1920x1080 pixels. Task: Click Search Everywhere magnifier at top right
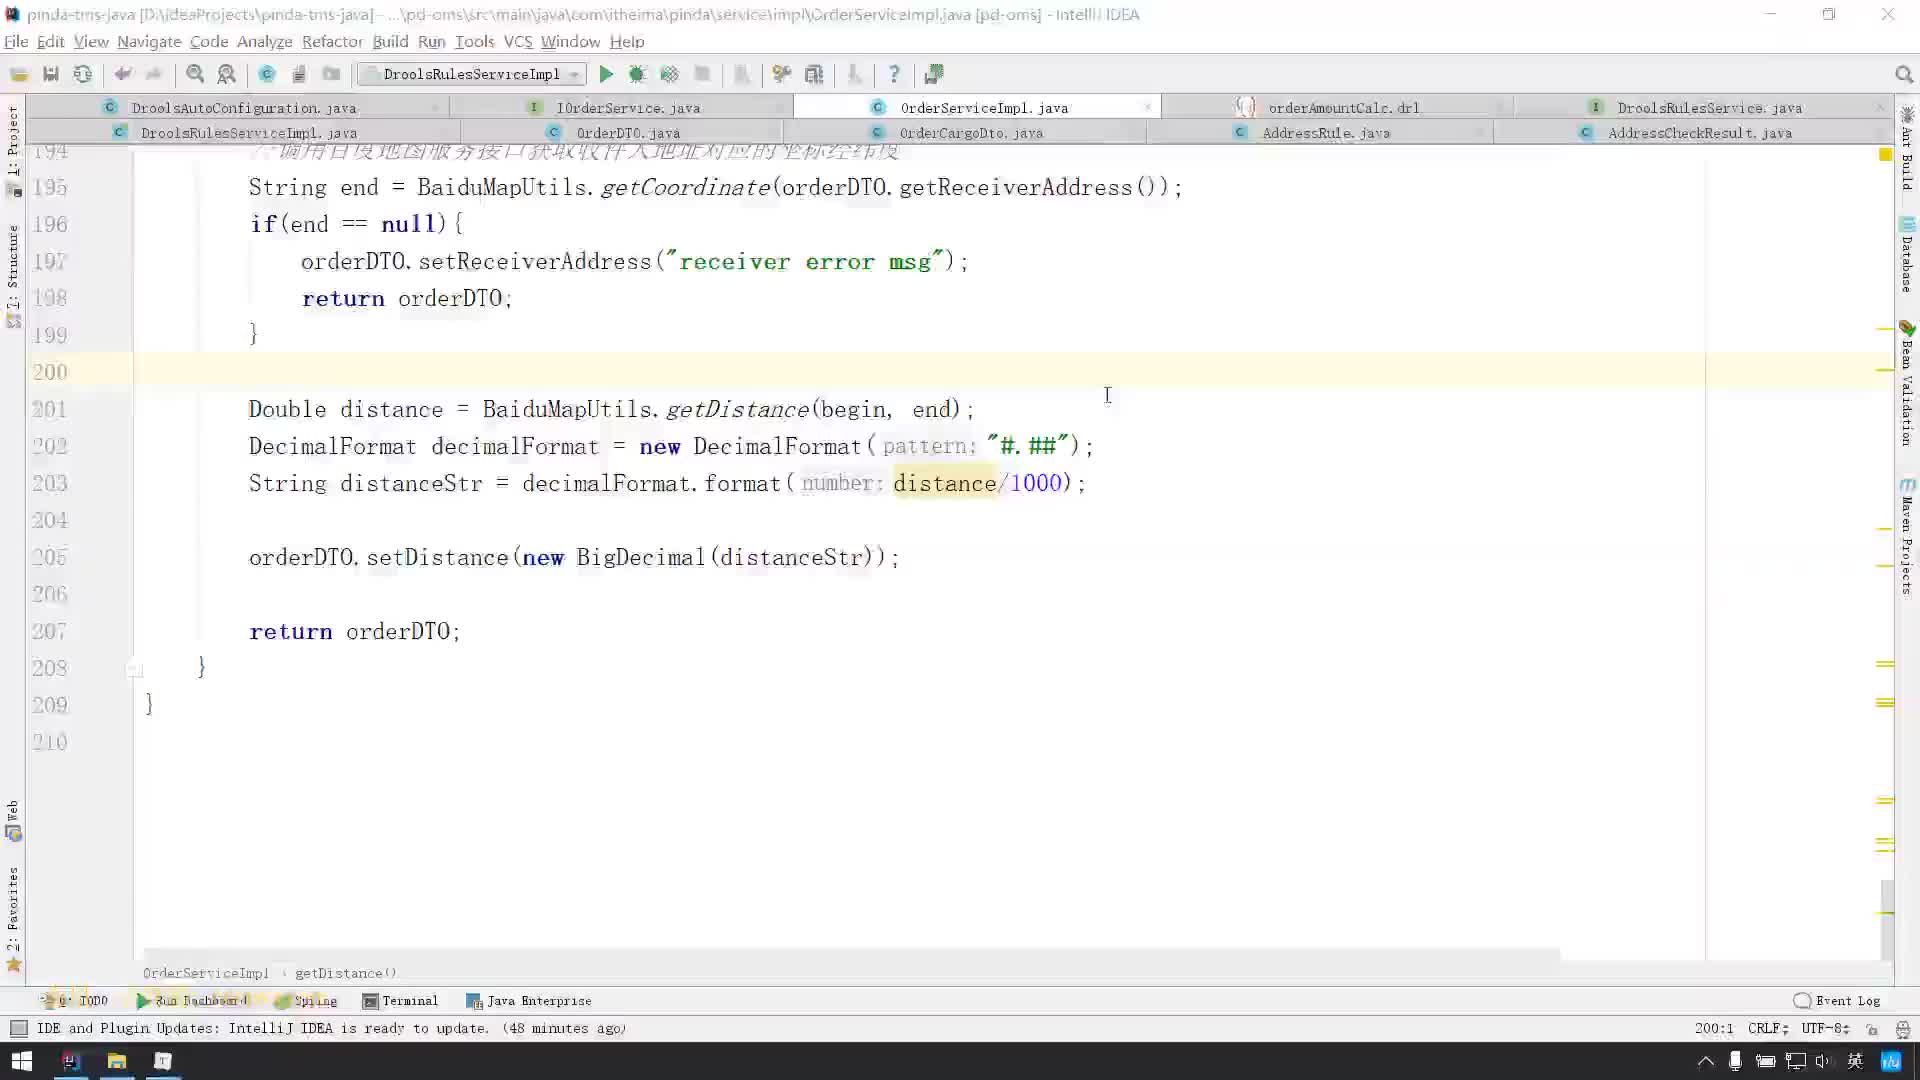(1904, 75)
